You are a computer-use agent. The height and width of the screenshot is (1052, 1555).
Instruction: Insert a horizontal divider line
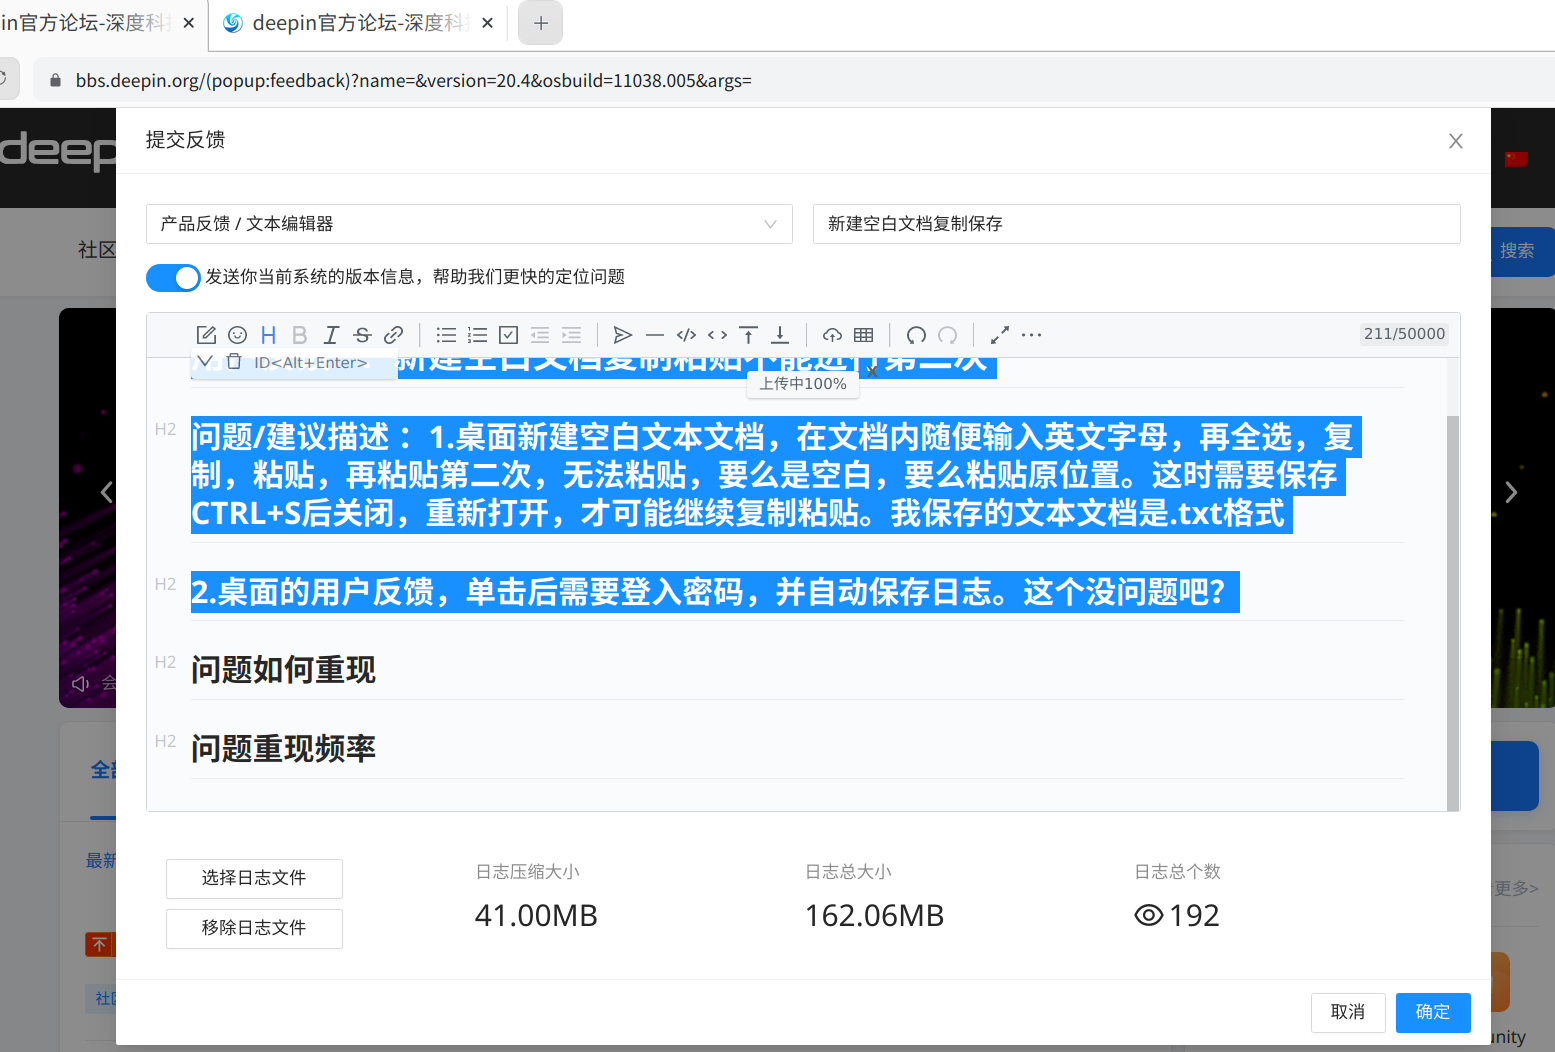coord(655,335)
